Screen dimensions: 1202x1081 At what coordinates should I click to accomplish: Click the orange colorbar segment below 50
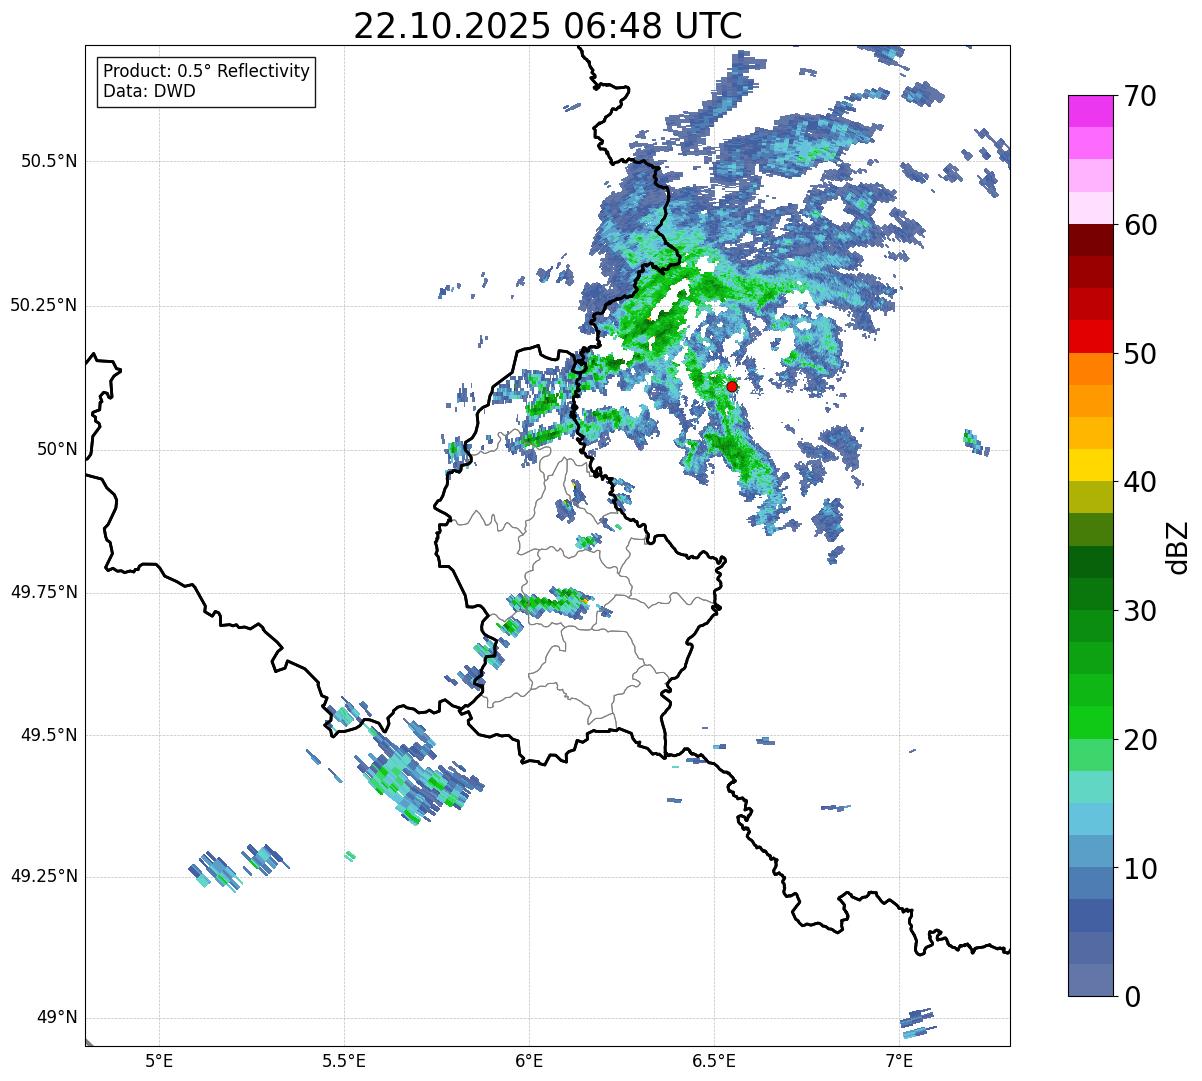click(1090, 369)
